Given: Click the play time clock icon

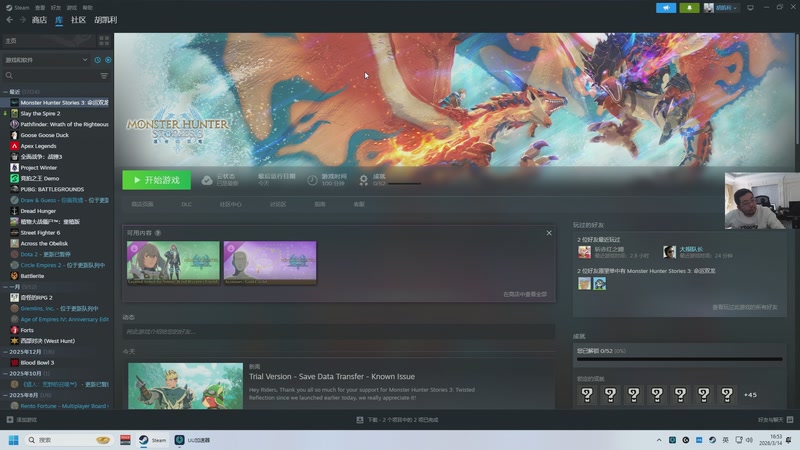Looking at the screenshot, I should [x=312, y=180].
